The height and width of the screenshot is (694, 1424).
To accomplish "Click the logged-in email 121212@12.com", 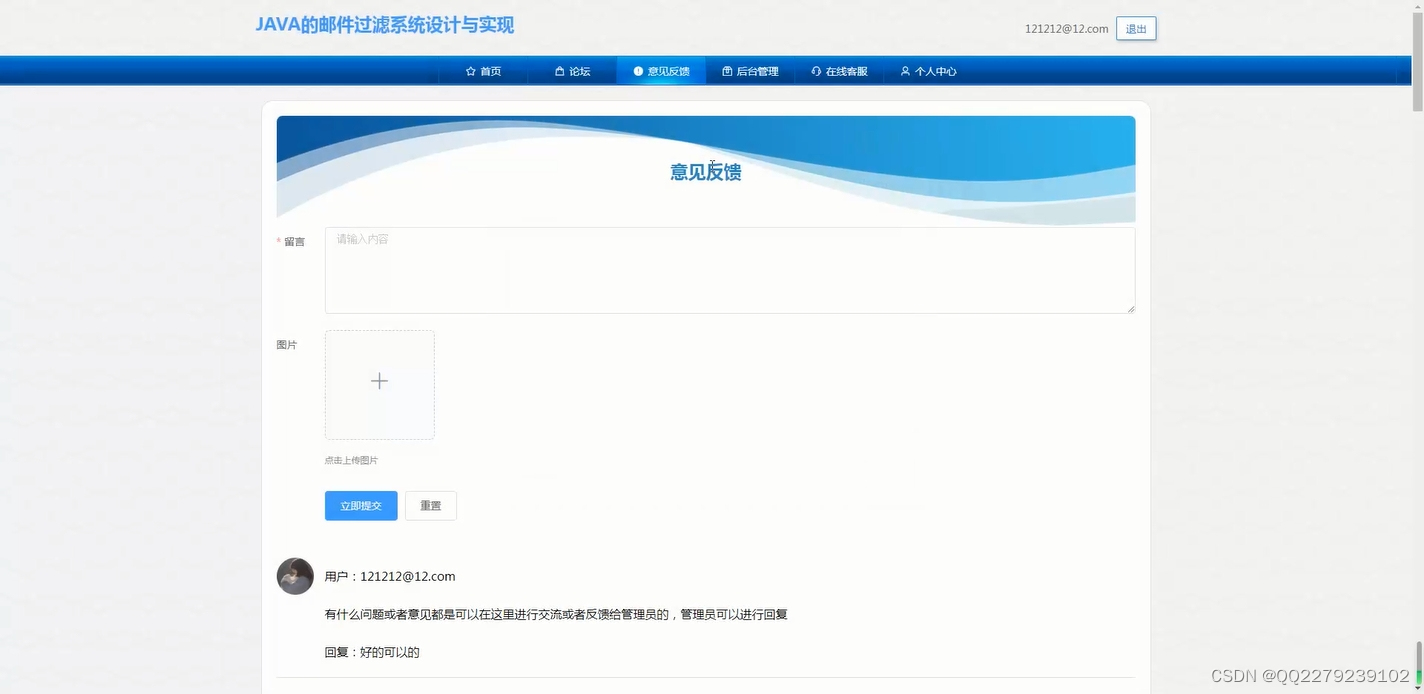I will tap(1065, 28).
